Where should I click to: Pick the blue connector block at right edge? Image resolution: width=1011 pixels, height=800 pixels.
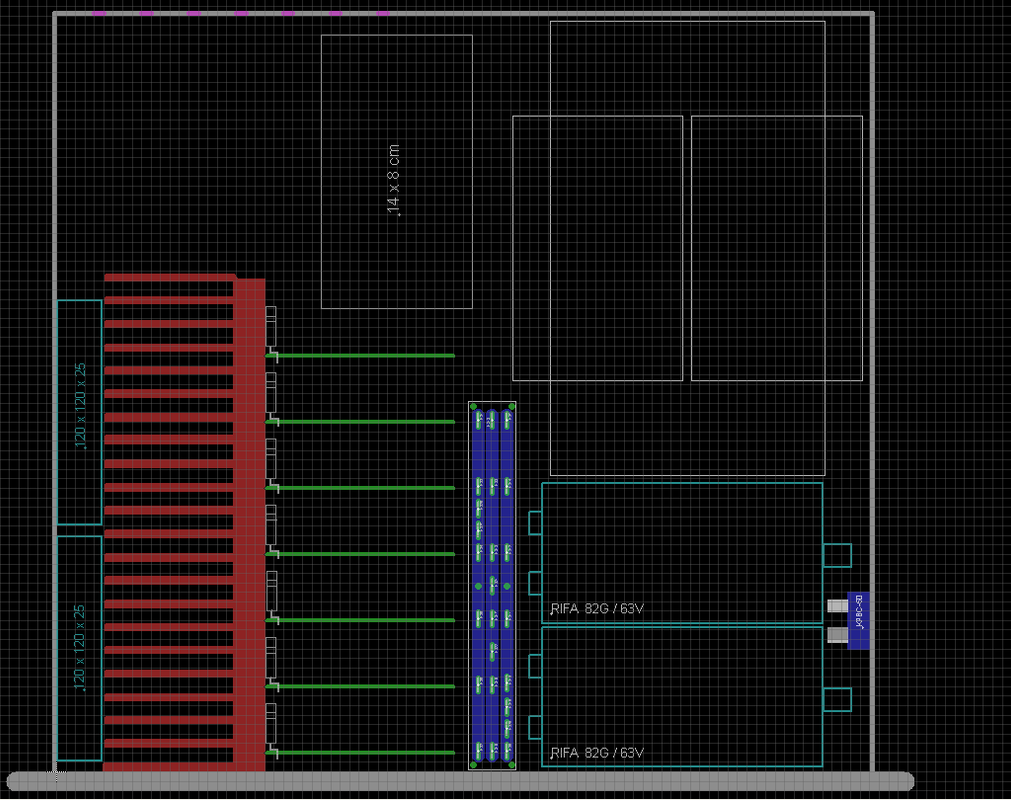tap(858, 620)
